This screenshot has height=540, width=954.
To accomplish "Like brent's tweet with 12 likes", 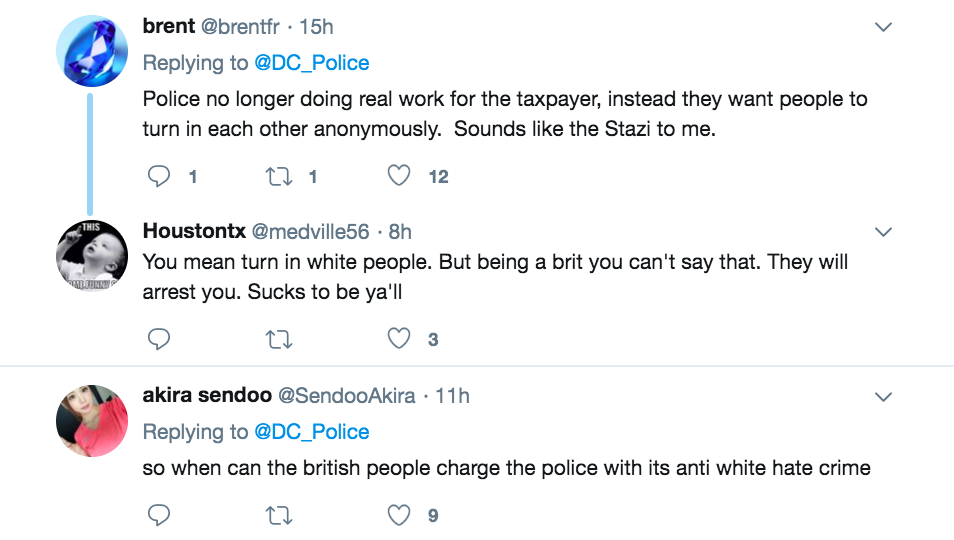I will pyautogui.click(x=399, y=177).
